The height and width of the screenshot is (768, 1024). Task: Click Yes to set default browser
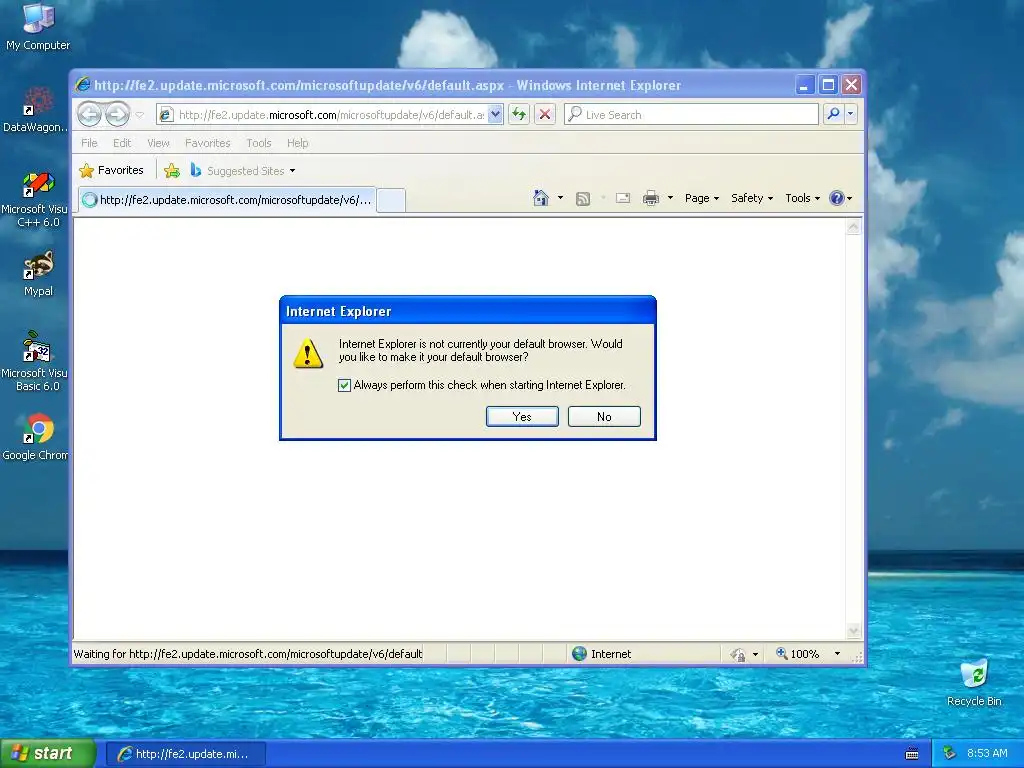click(x=522, y=417)
